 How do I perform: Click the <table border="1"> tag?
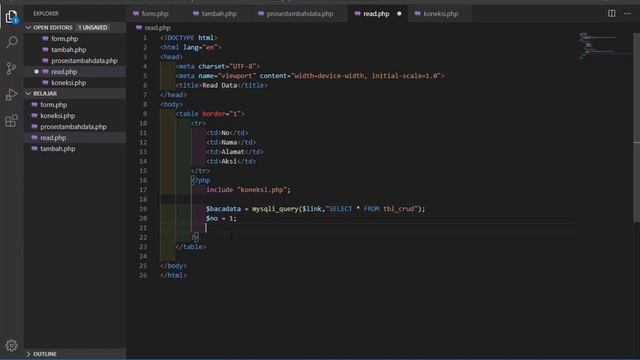tap(210, 114)
